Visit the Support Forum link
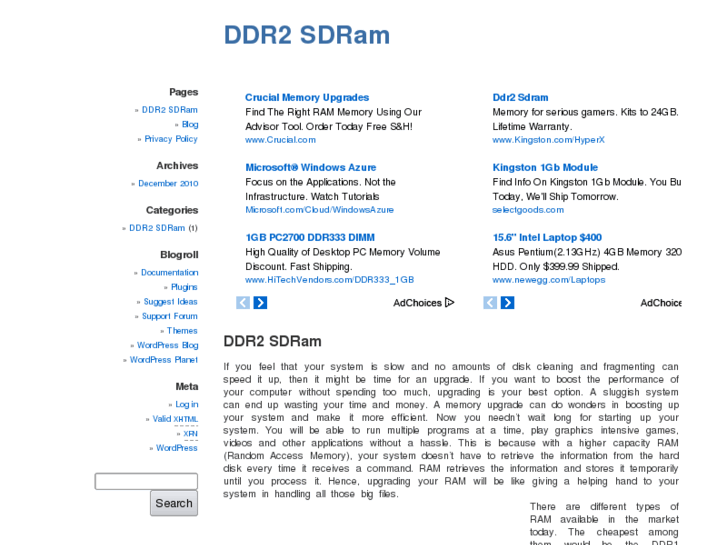 (x=169, y=316)
